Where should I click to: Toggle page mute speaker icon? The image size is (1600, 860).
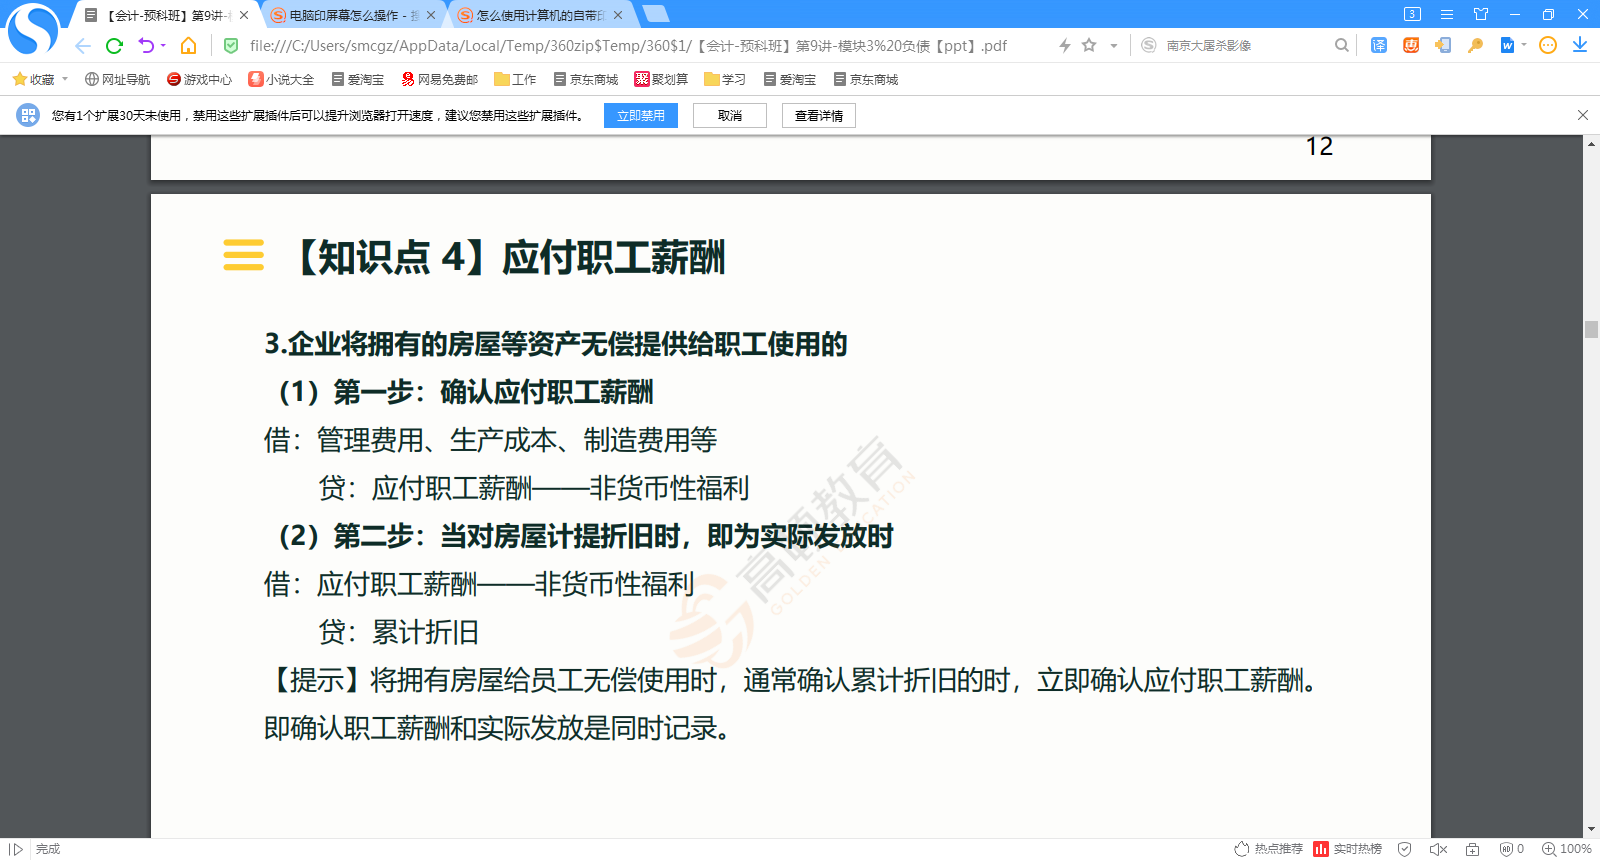click(x=1438, y=849)
